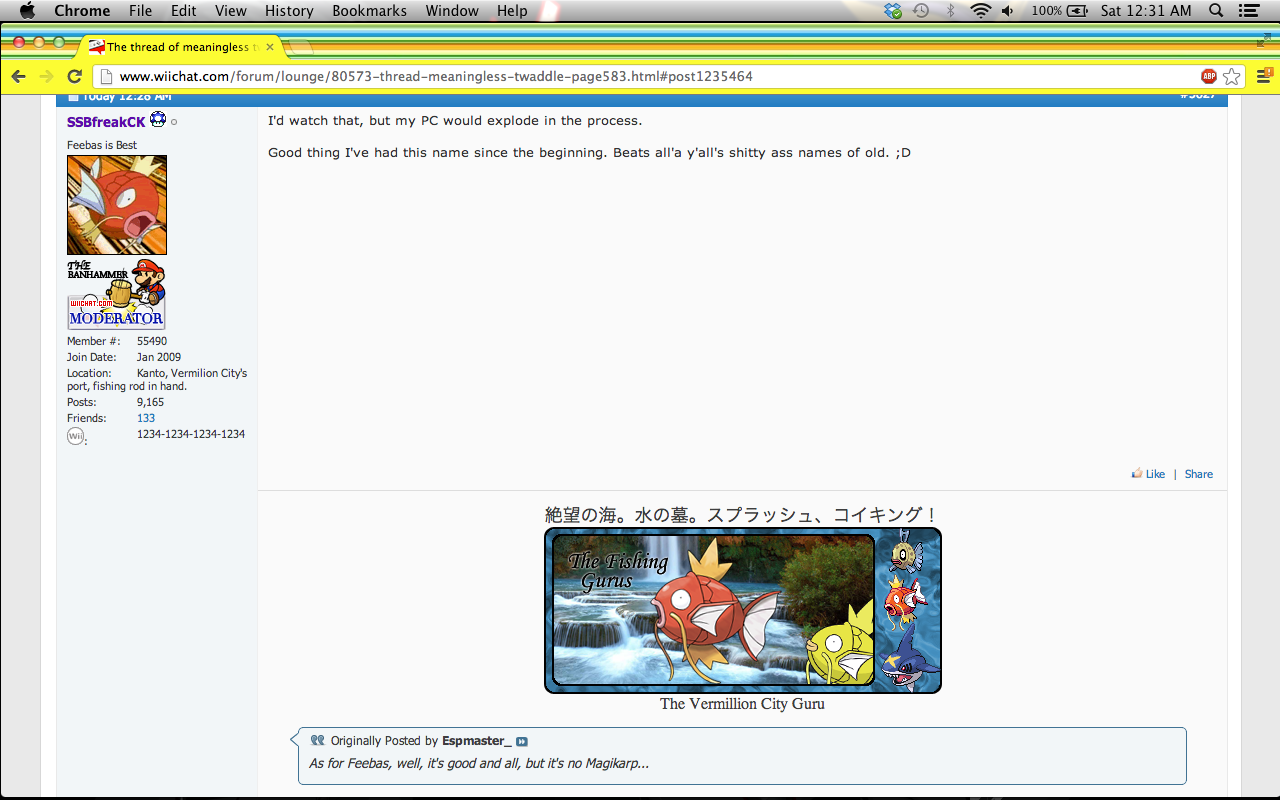Open the Window menu

(x=452, y=11)
